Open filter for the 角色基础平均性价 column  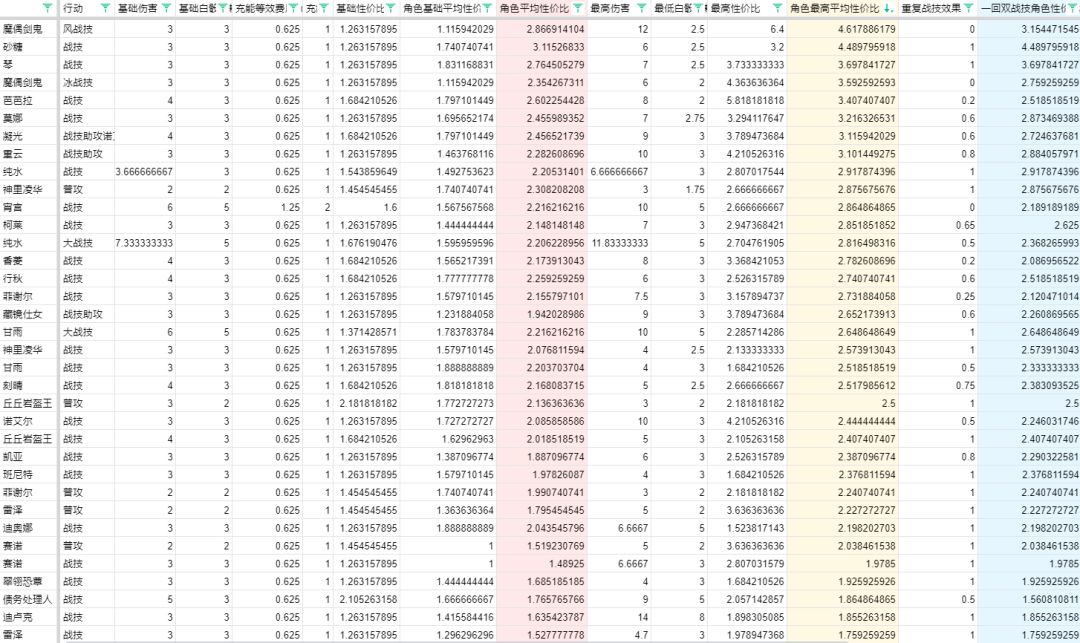(x=487, y=8)
